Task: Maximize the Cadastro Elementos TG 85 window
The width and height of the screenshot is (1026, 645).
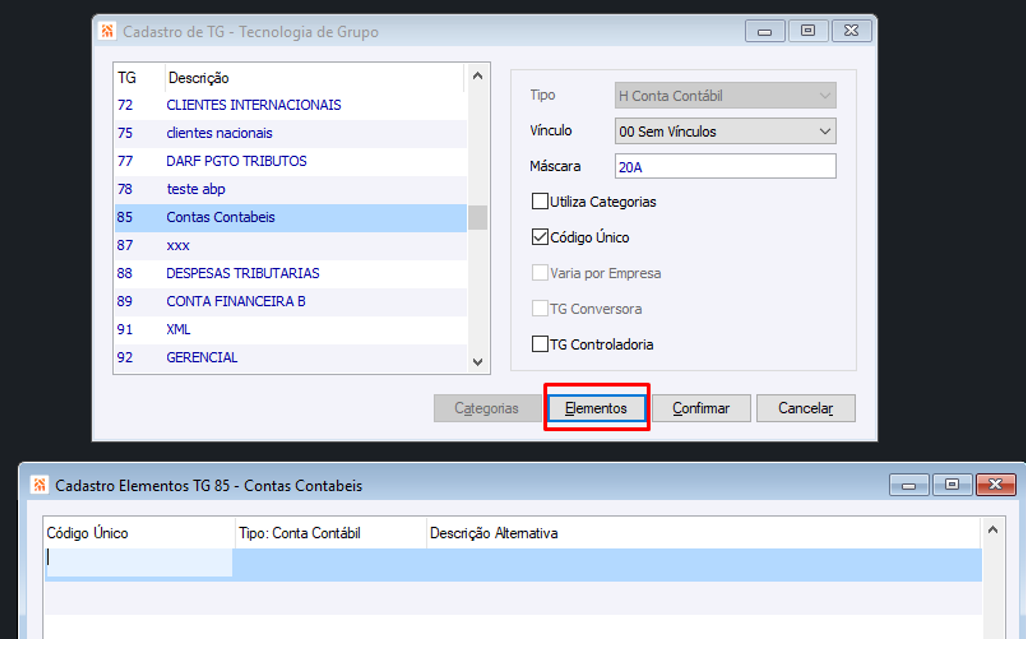Action: point(952,485)
